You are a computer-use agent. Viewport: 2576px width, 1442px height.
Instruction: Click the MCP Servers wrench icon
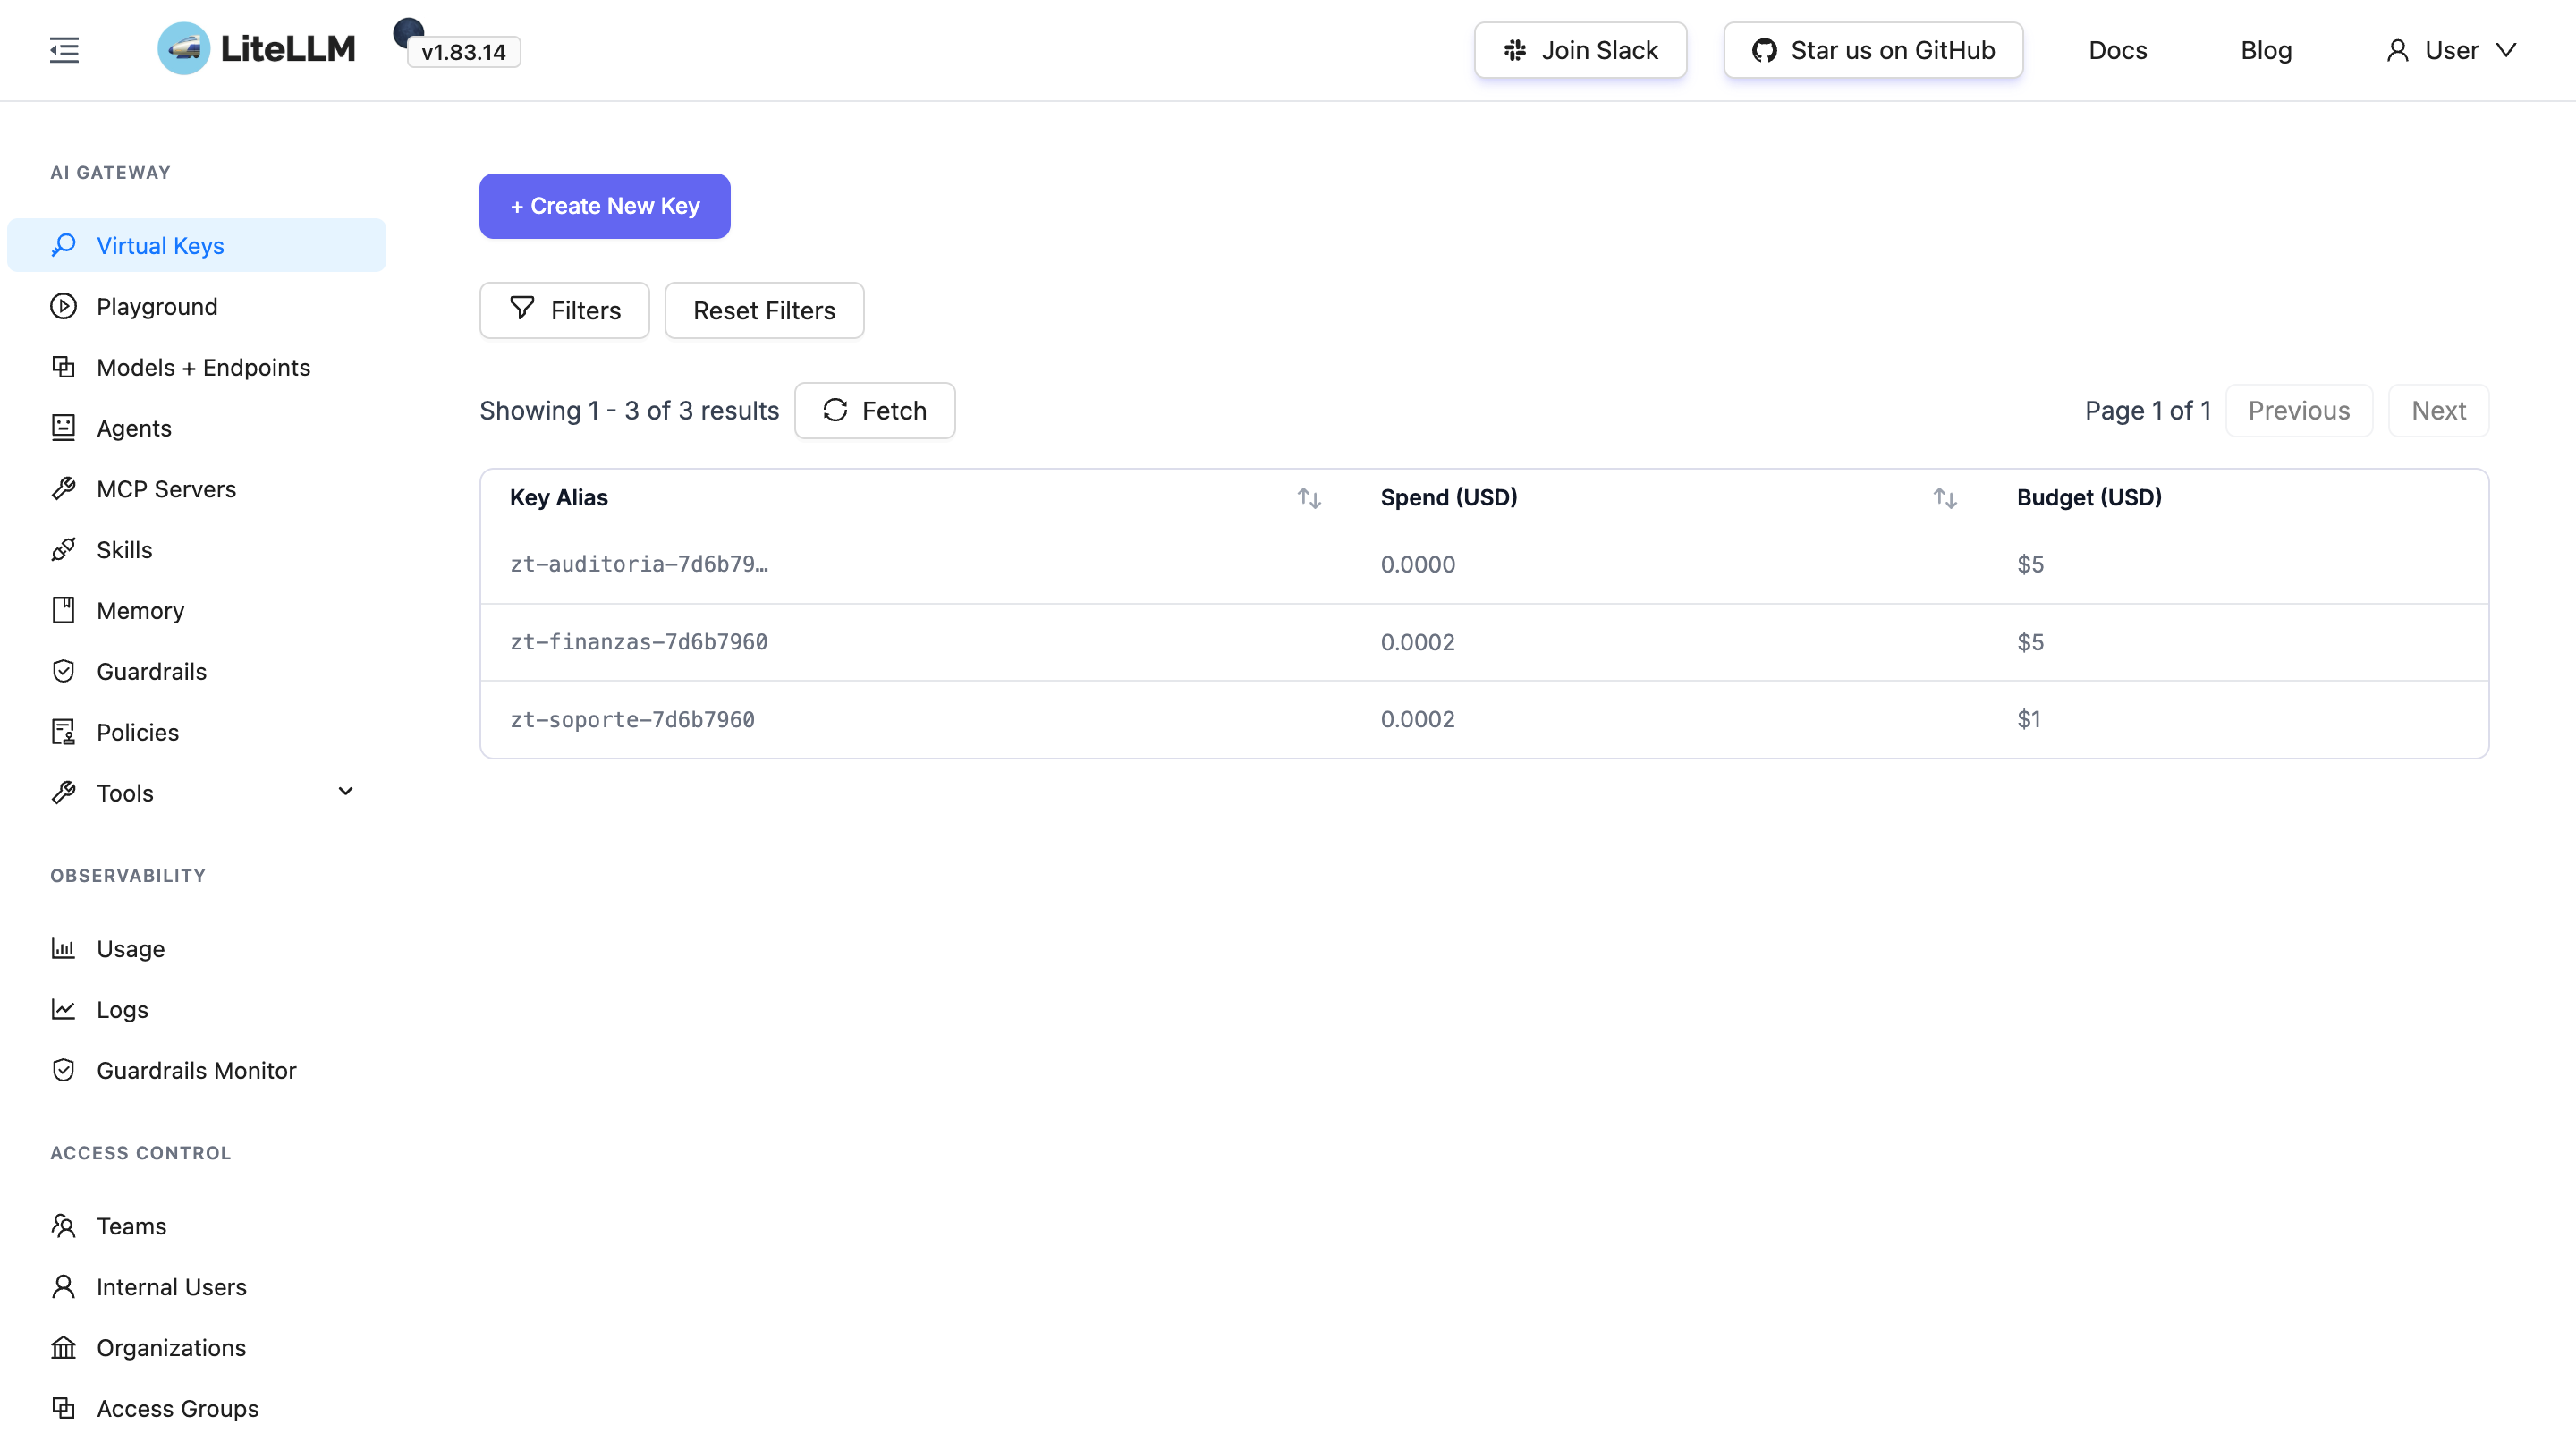coord(64,489)
